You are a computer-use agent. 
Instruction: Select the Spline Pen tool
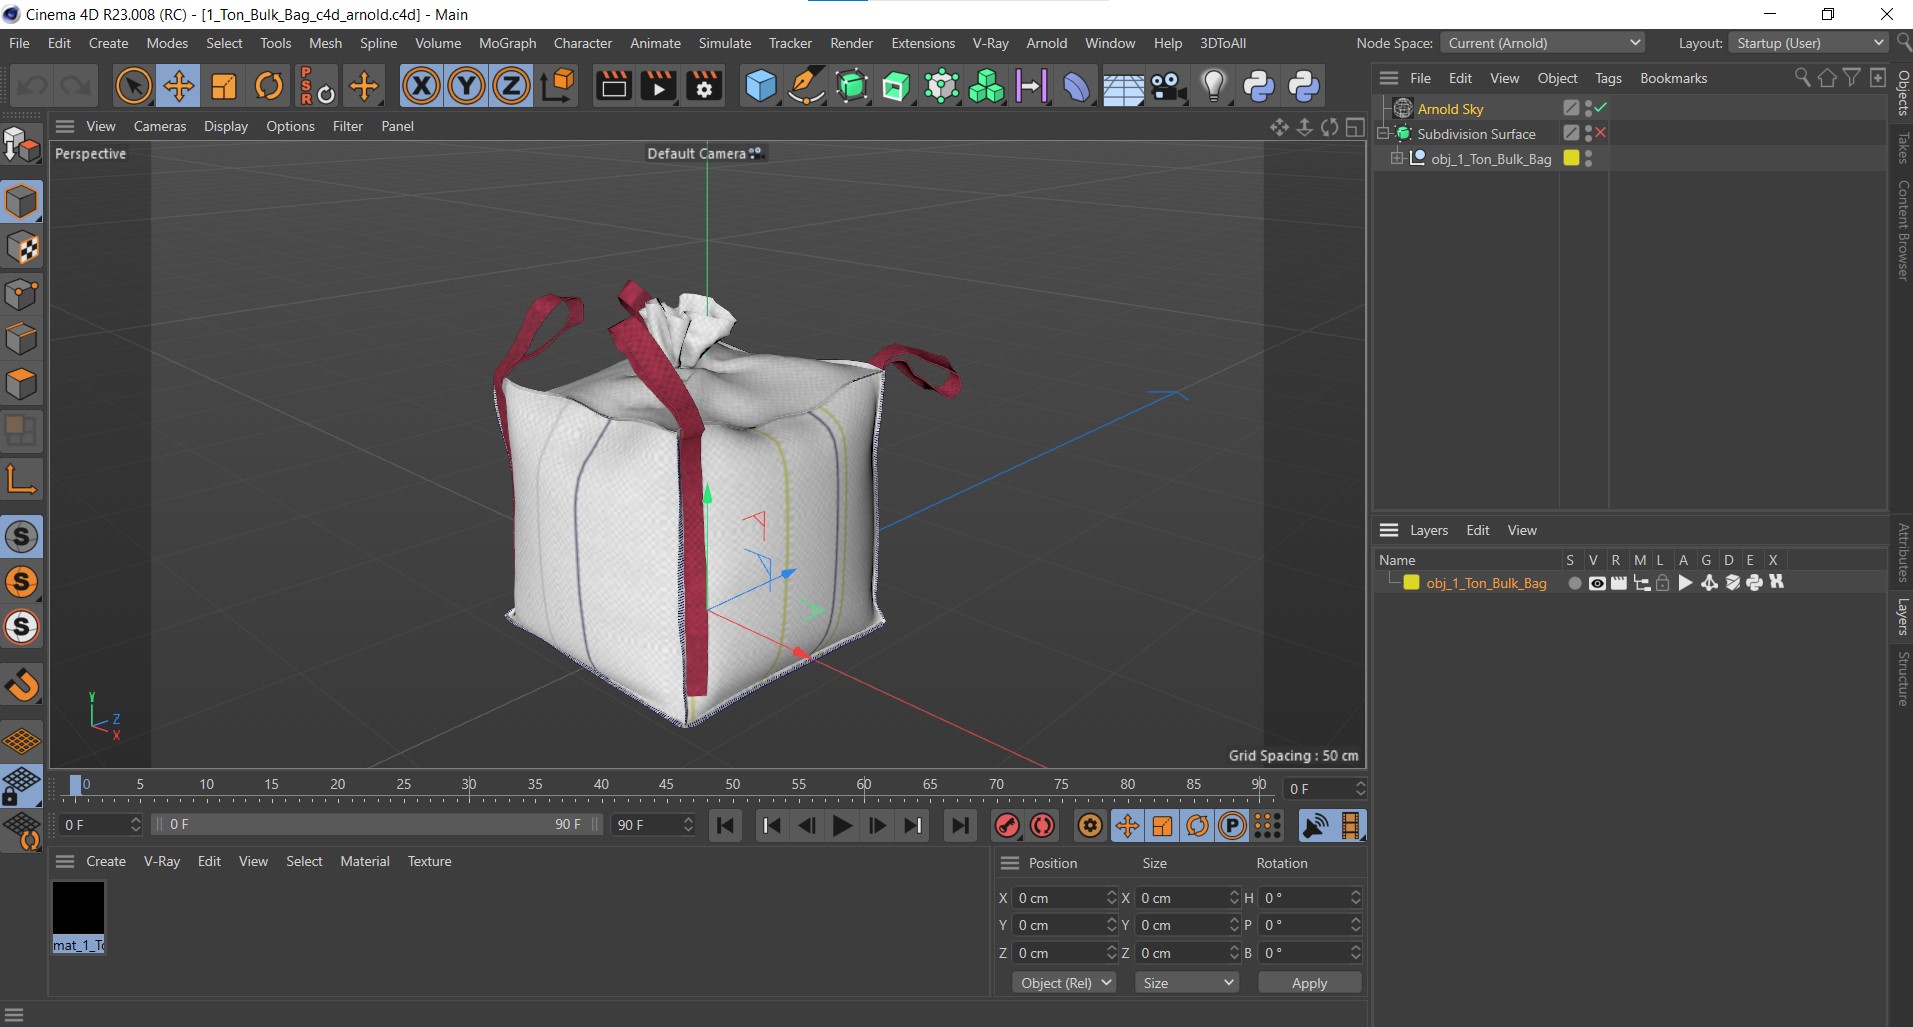pos(806,86)
